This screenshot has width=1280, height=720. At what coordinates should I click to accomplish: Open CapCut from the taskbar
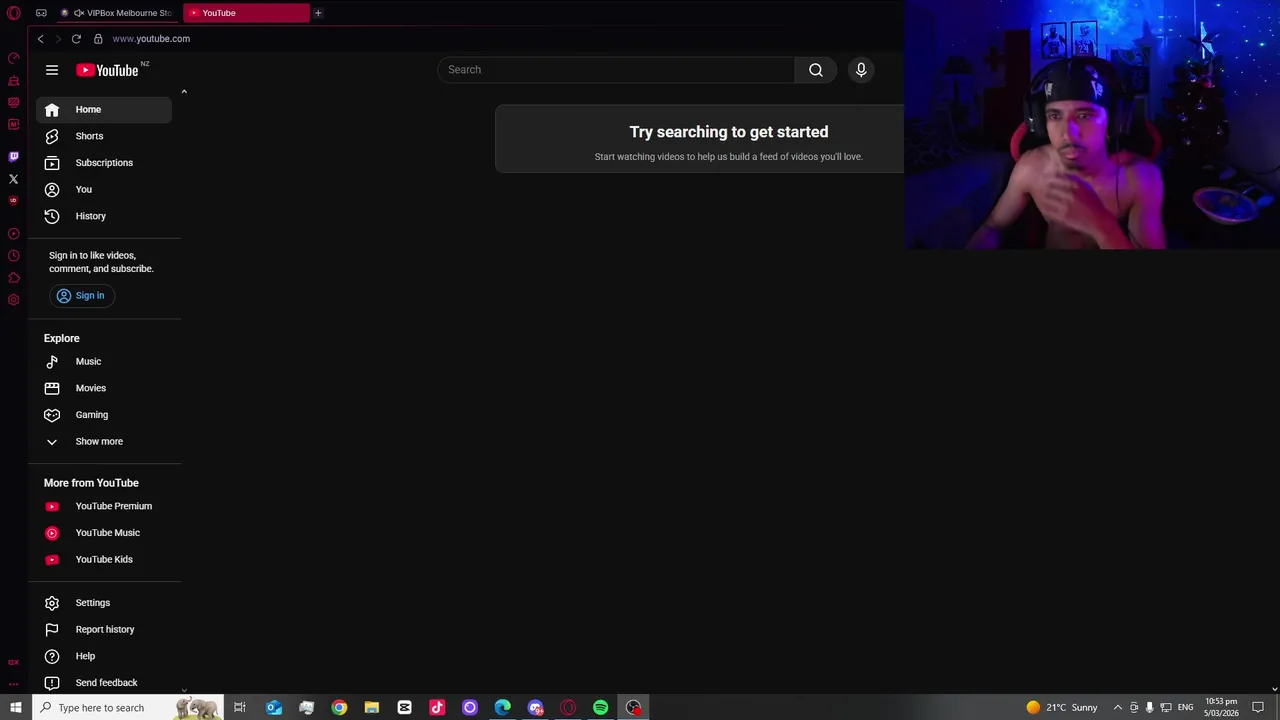(x=404, y=708)
